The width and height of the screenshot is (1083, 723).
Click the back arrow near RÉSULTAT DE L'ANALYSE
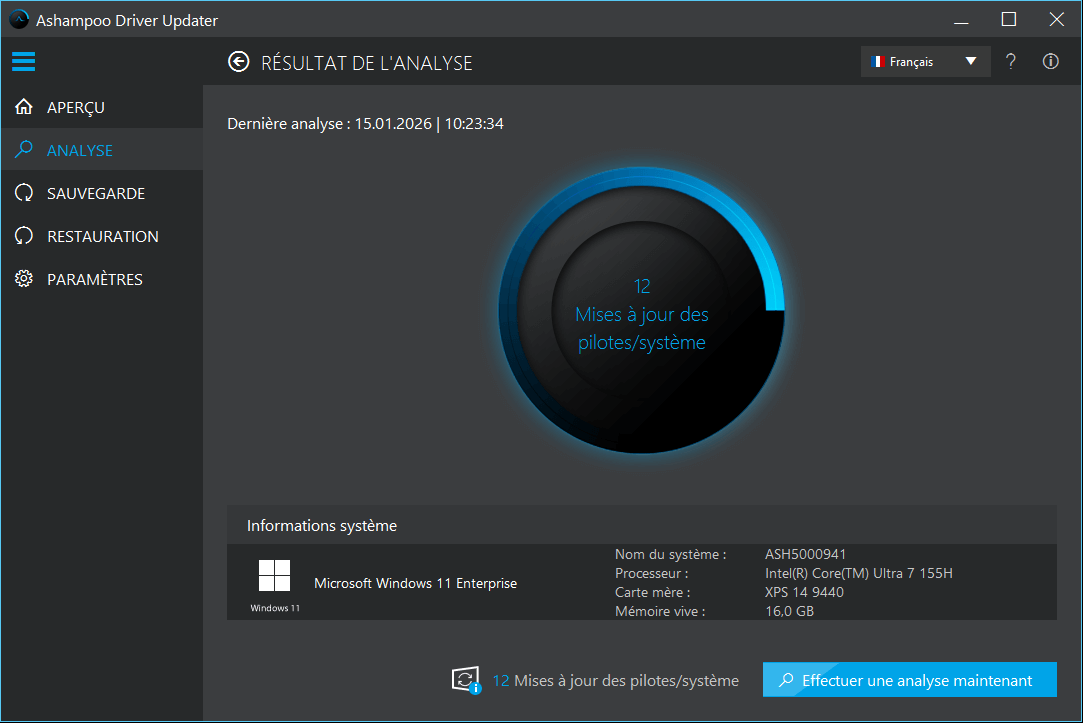pyautogui.click(x=238, y=61)
